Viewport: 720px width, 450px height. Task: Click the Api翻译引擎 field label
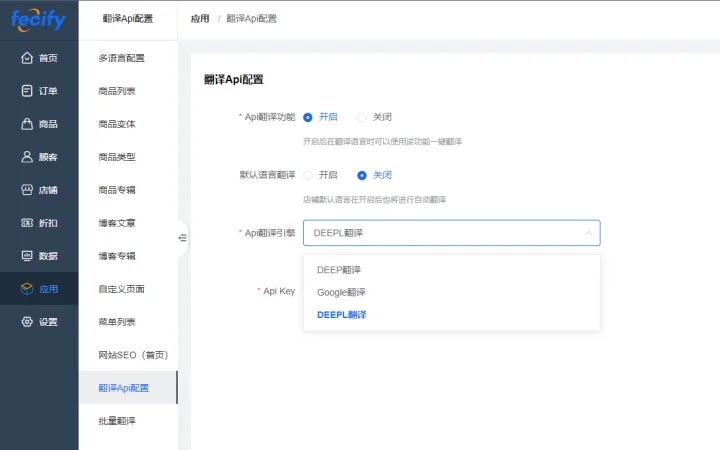pos(270,233)
